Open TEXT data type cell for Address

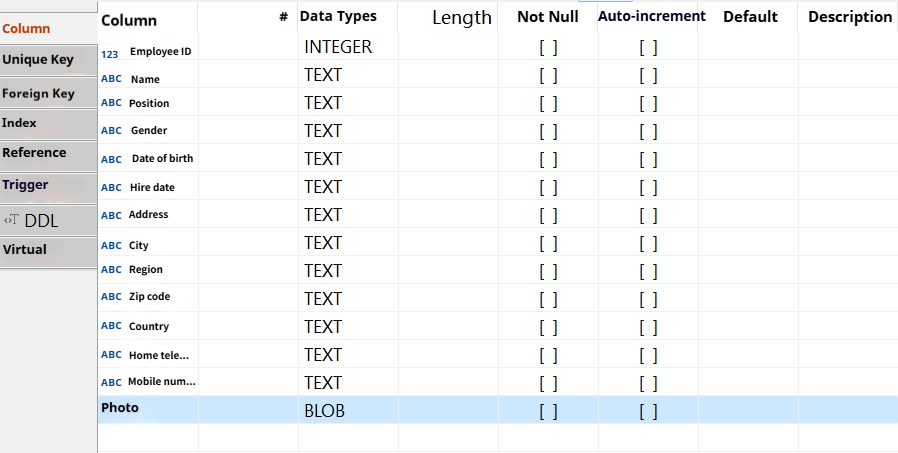point(323,215)
